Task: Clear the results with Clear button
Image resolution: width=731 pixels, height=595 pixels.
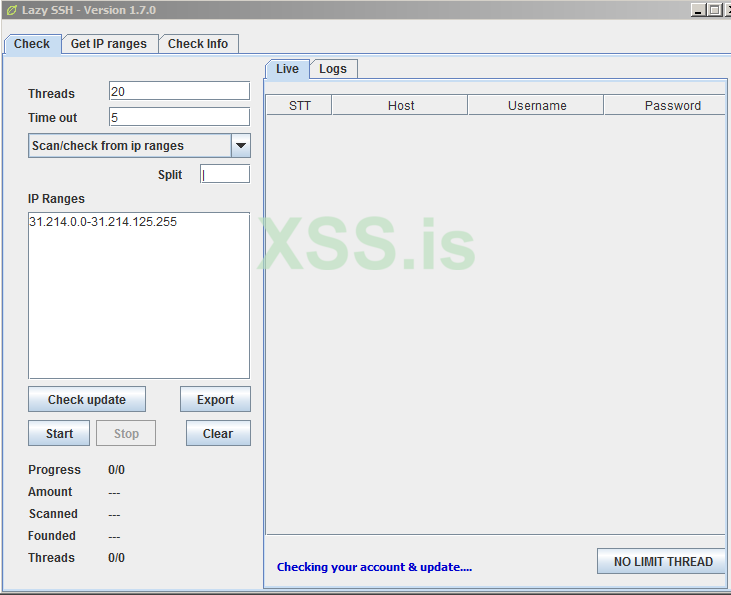Action: (x=218, y=433)
